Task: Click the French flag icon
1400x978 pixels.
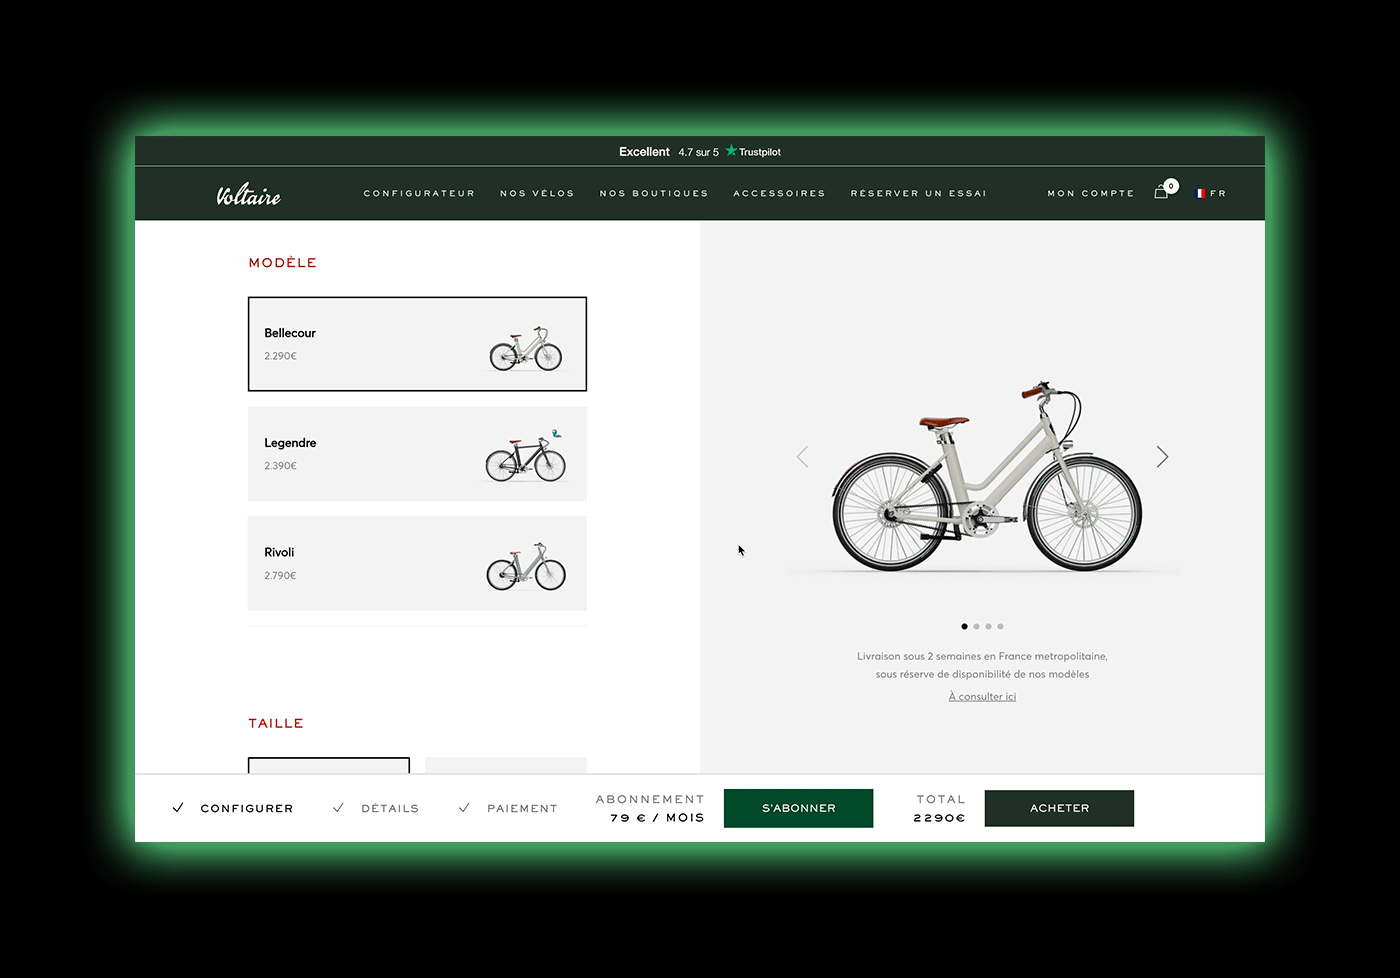Action: pyautogui.click(x=1200, y=194)
